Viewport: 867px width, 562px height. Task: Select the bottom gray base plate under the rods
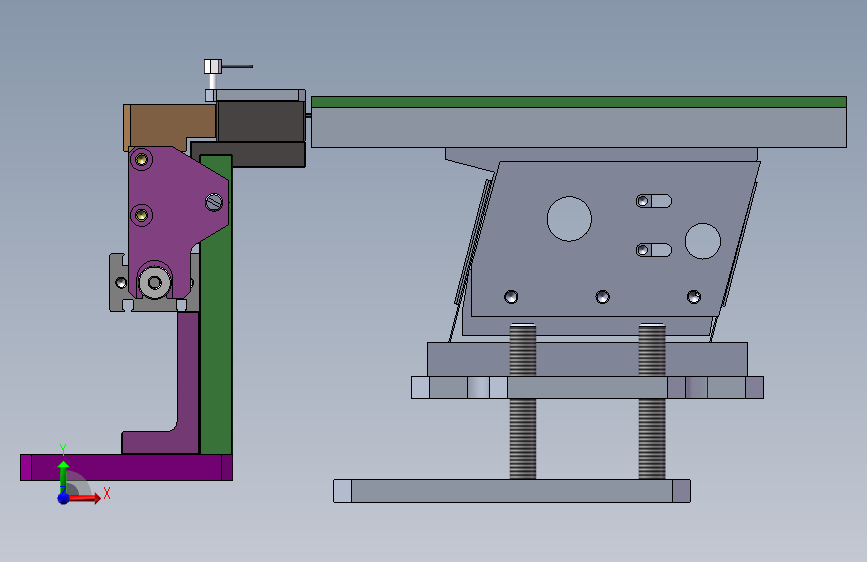coord(511,491)
